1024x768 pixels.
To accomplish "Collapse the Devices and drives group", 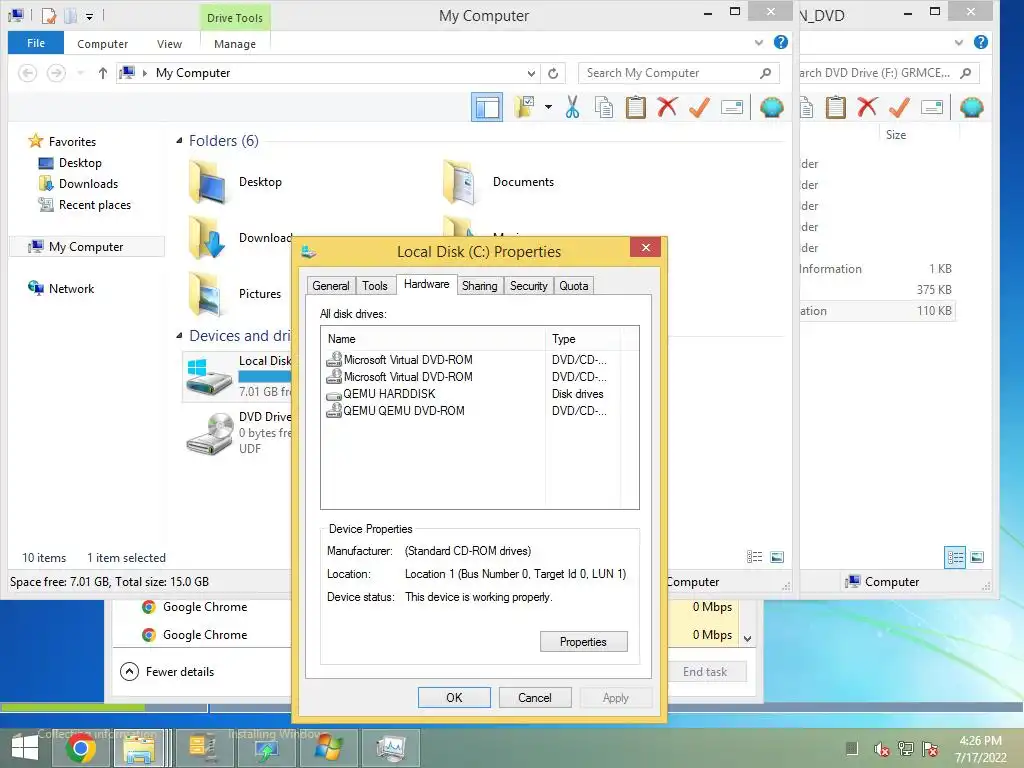I will tap(179, 336).
